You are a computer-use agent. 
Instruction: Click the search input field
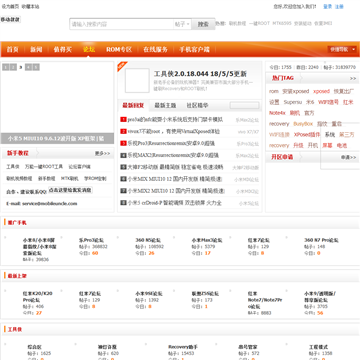tap(122, 24)
